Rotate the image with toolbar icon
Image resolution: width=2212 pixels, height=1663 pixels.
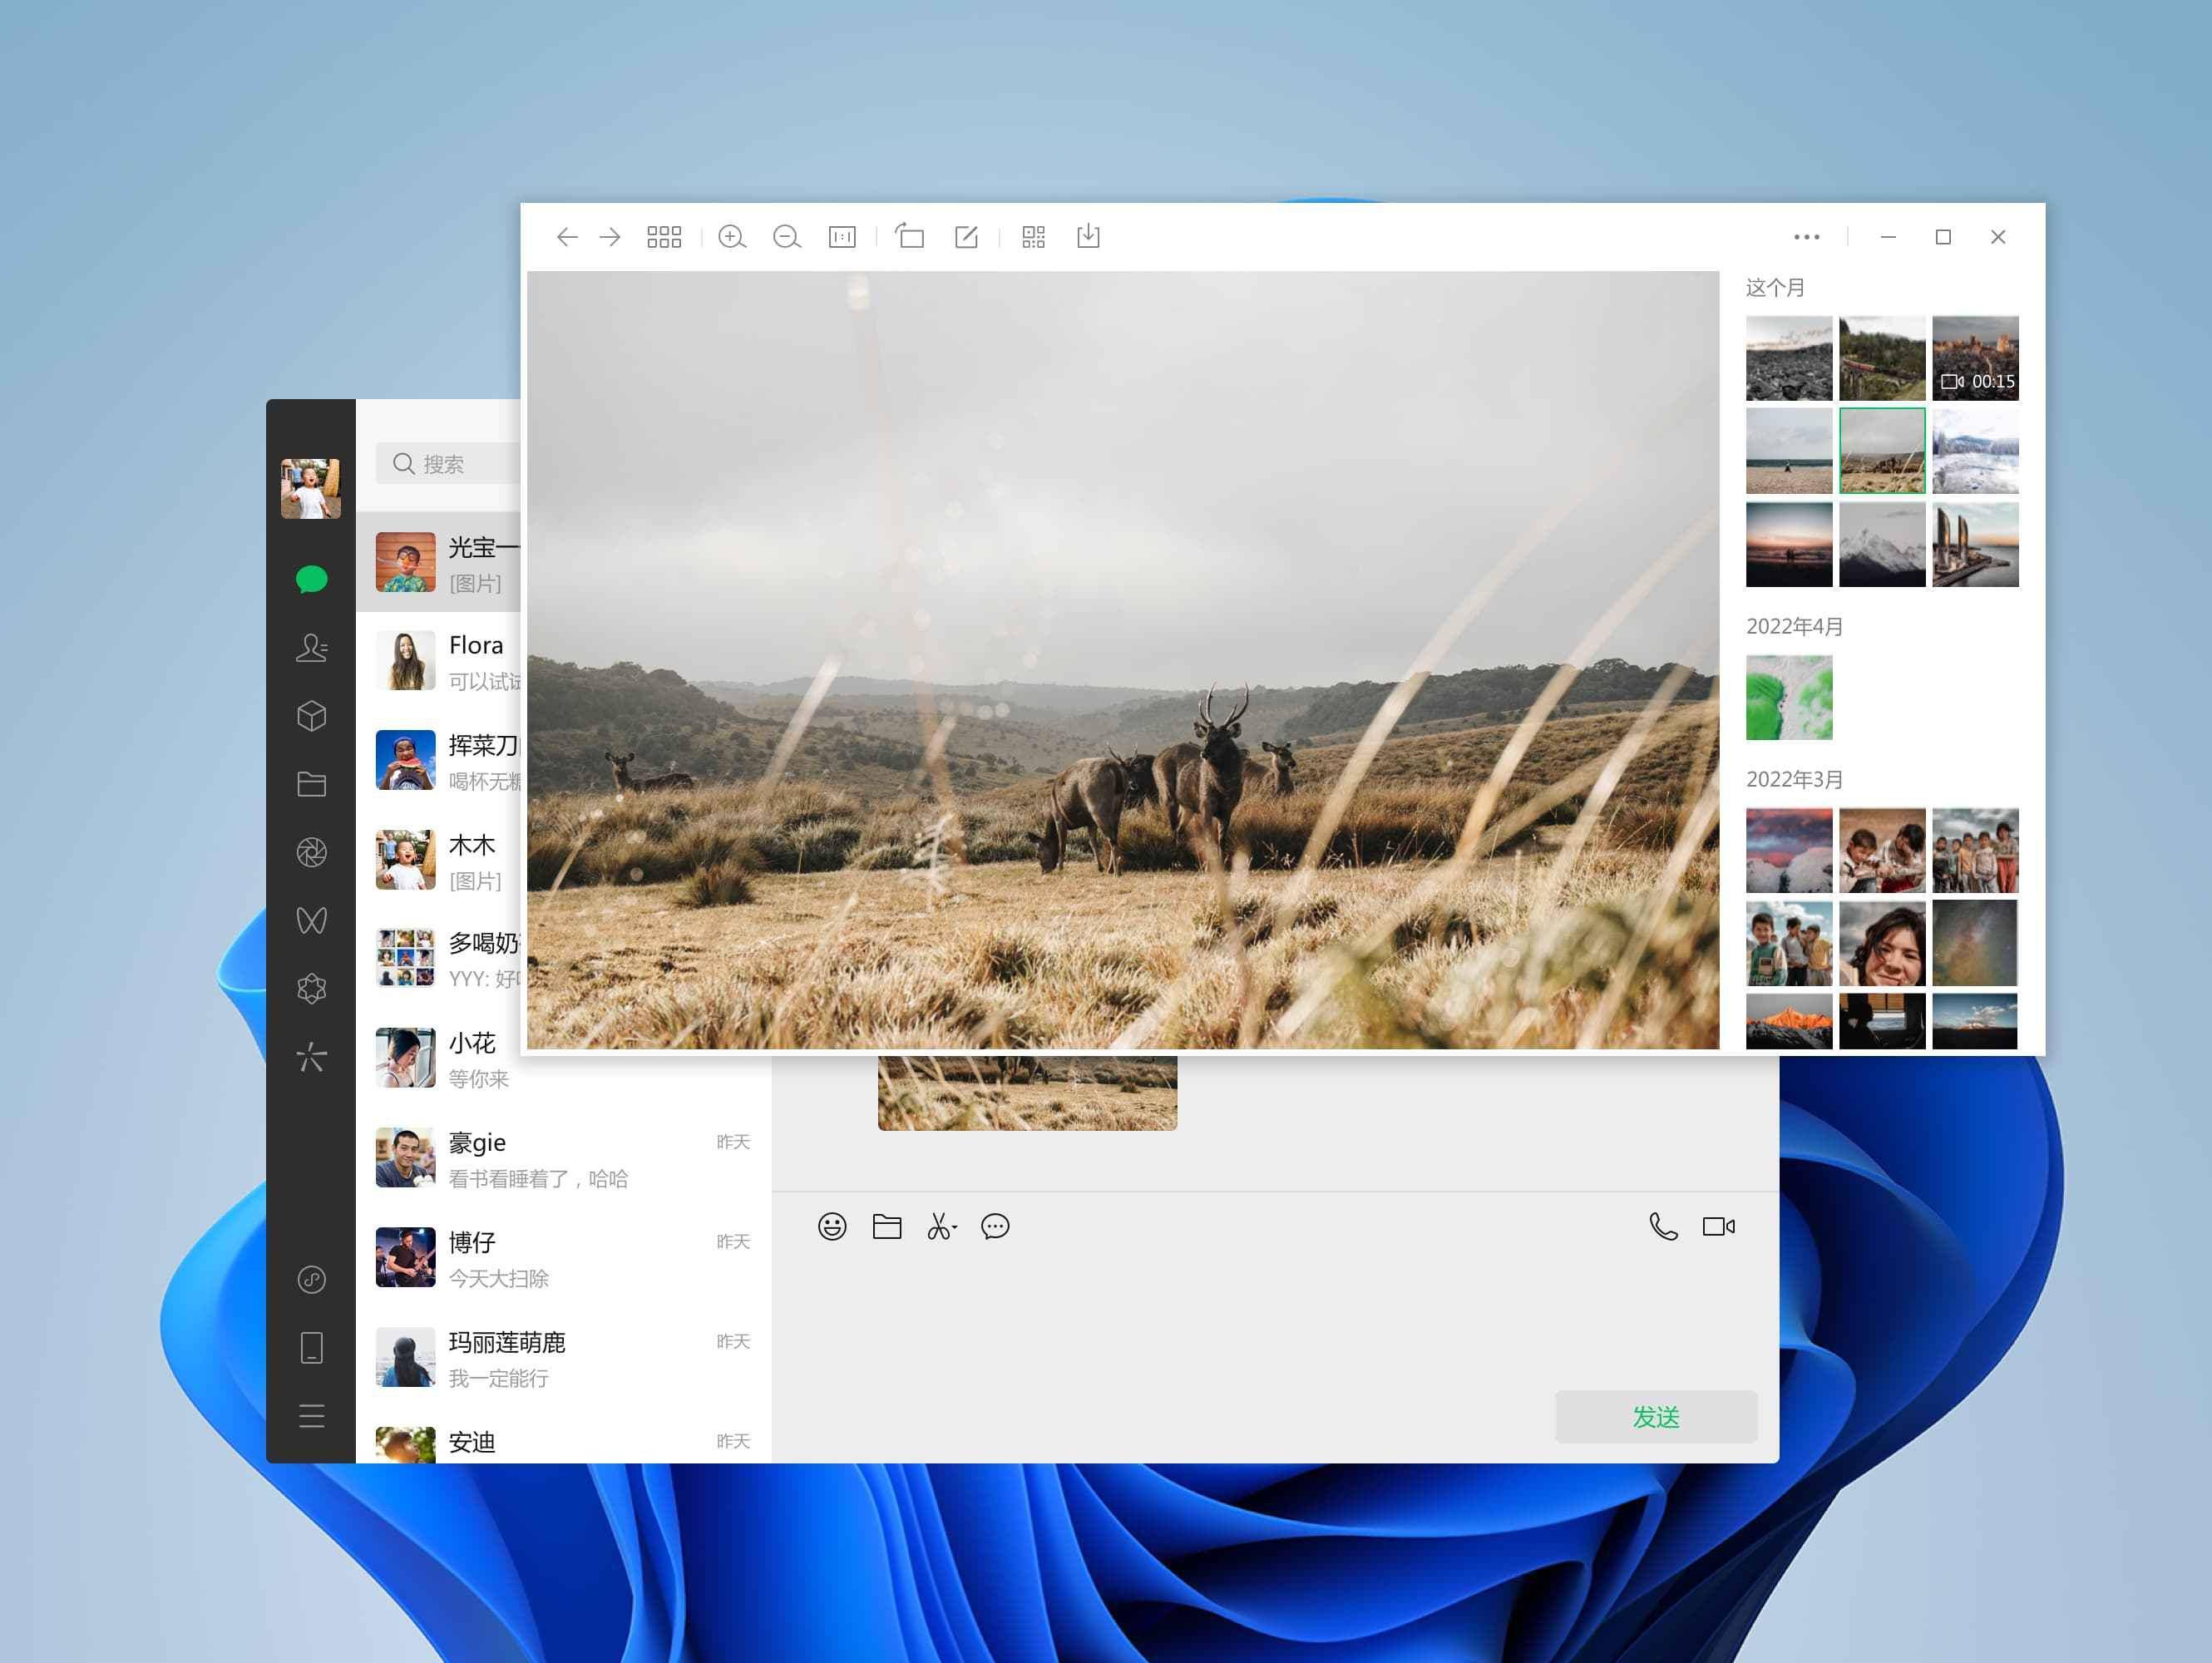pos(909,236)
